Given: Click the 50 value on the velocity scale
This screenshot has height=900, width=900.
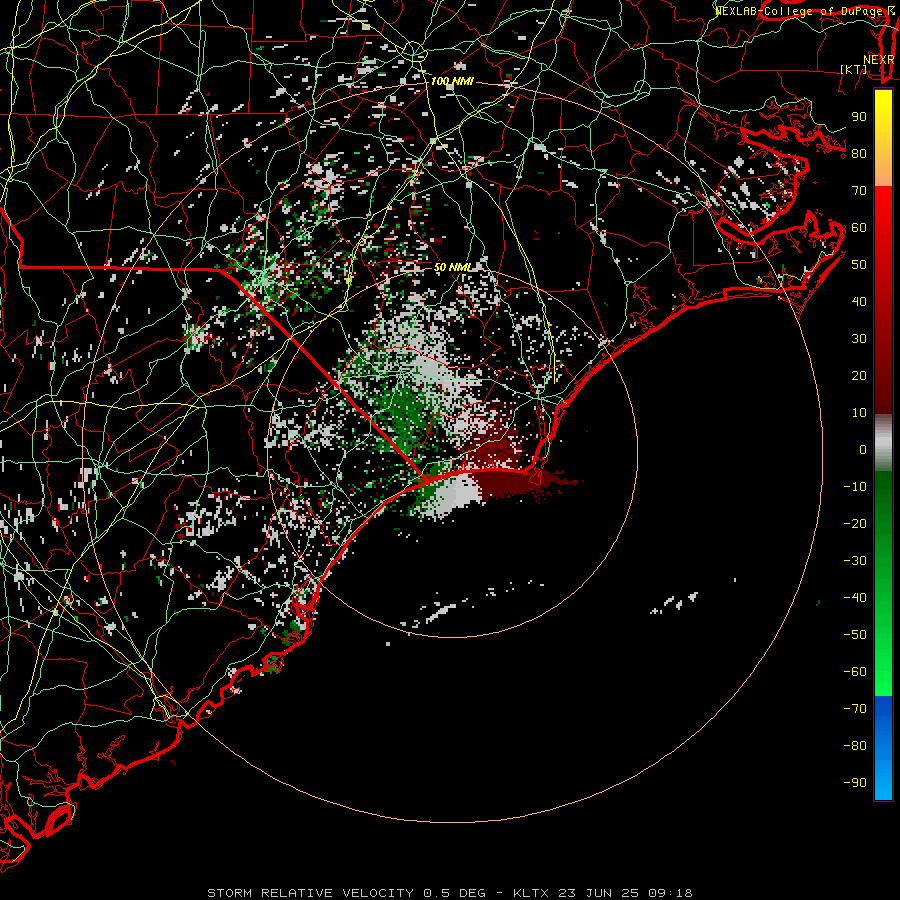Looking at the screenshot, I should [859, 265].
